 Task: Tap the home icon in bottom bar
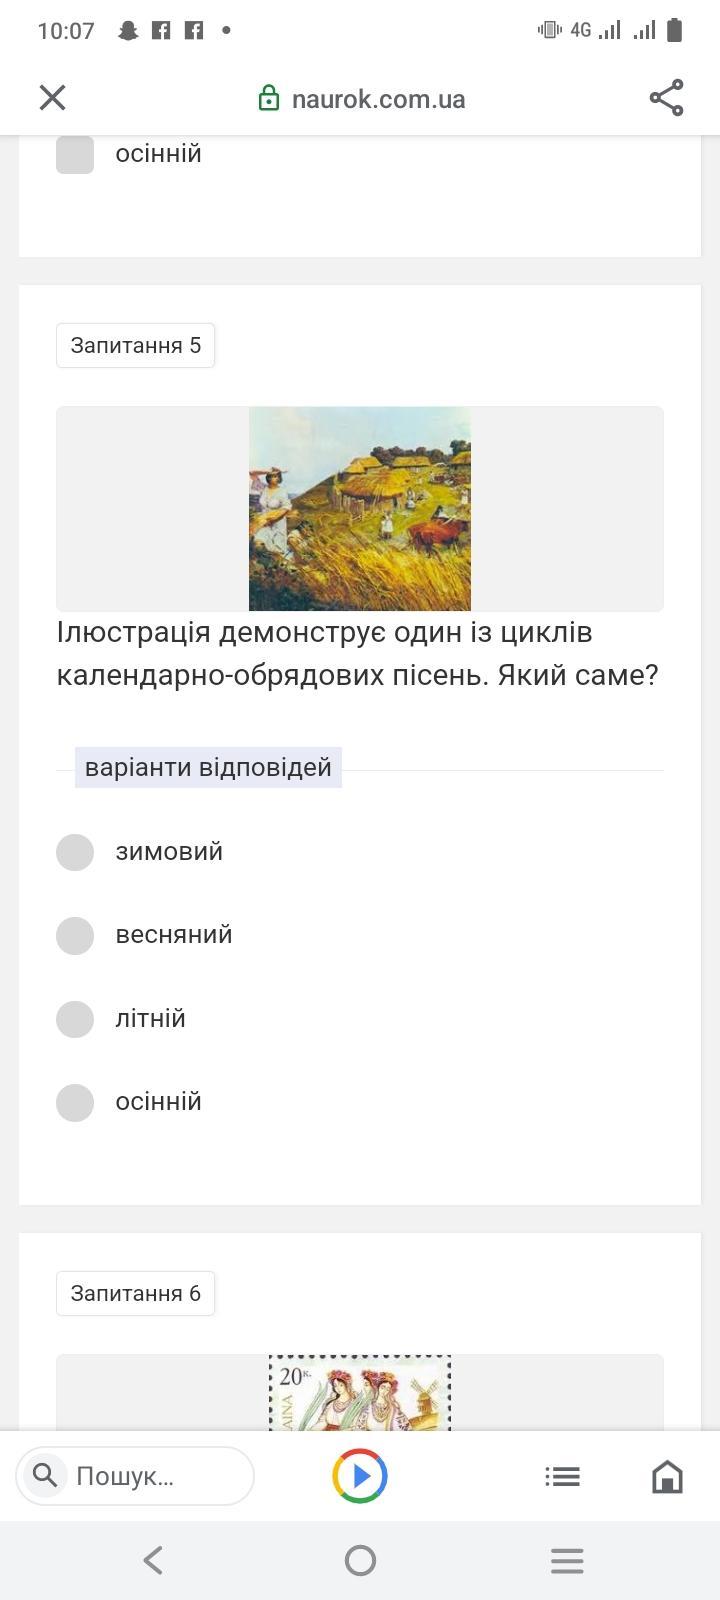point(667,1476)
